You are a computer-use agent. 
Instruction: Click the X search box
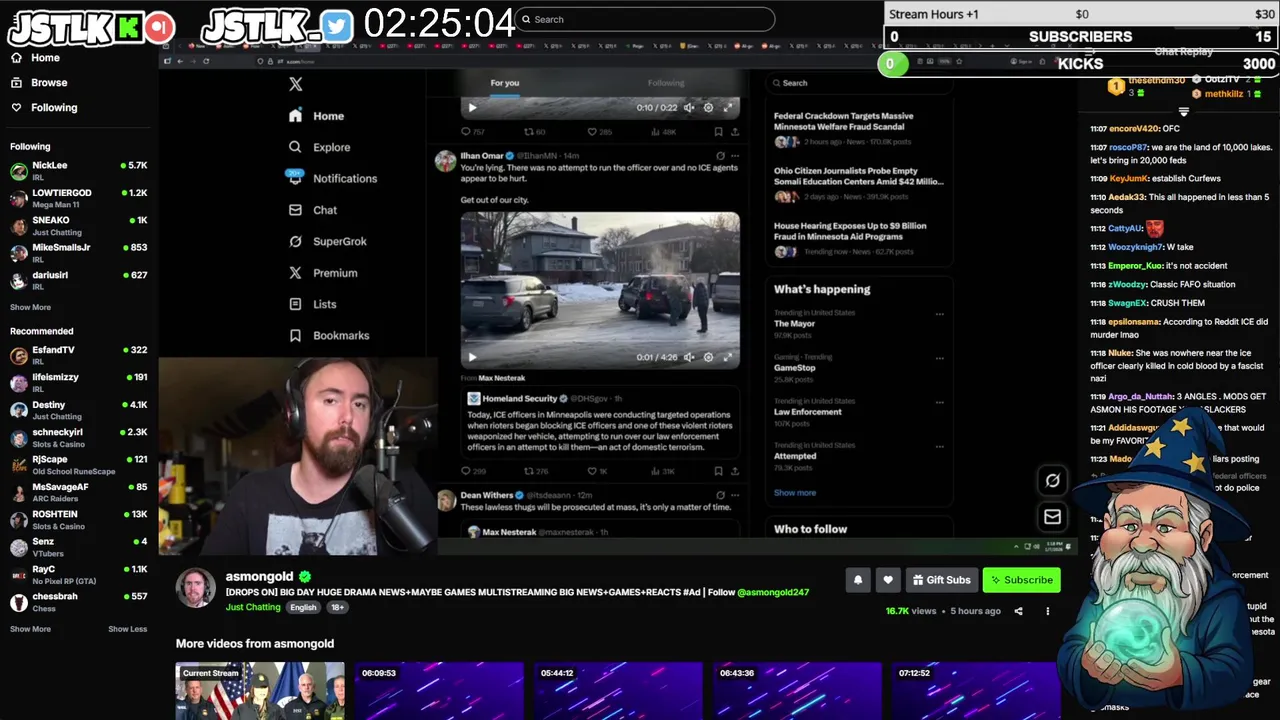pos(860,83)
